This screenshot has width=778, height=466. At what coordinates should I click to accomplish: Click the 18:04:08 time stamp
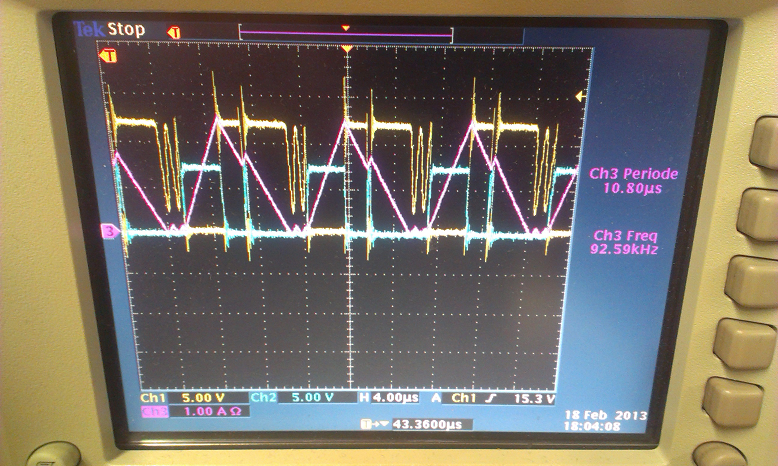tap(592, 426)
